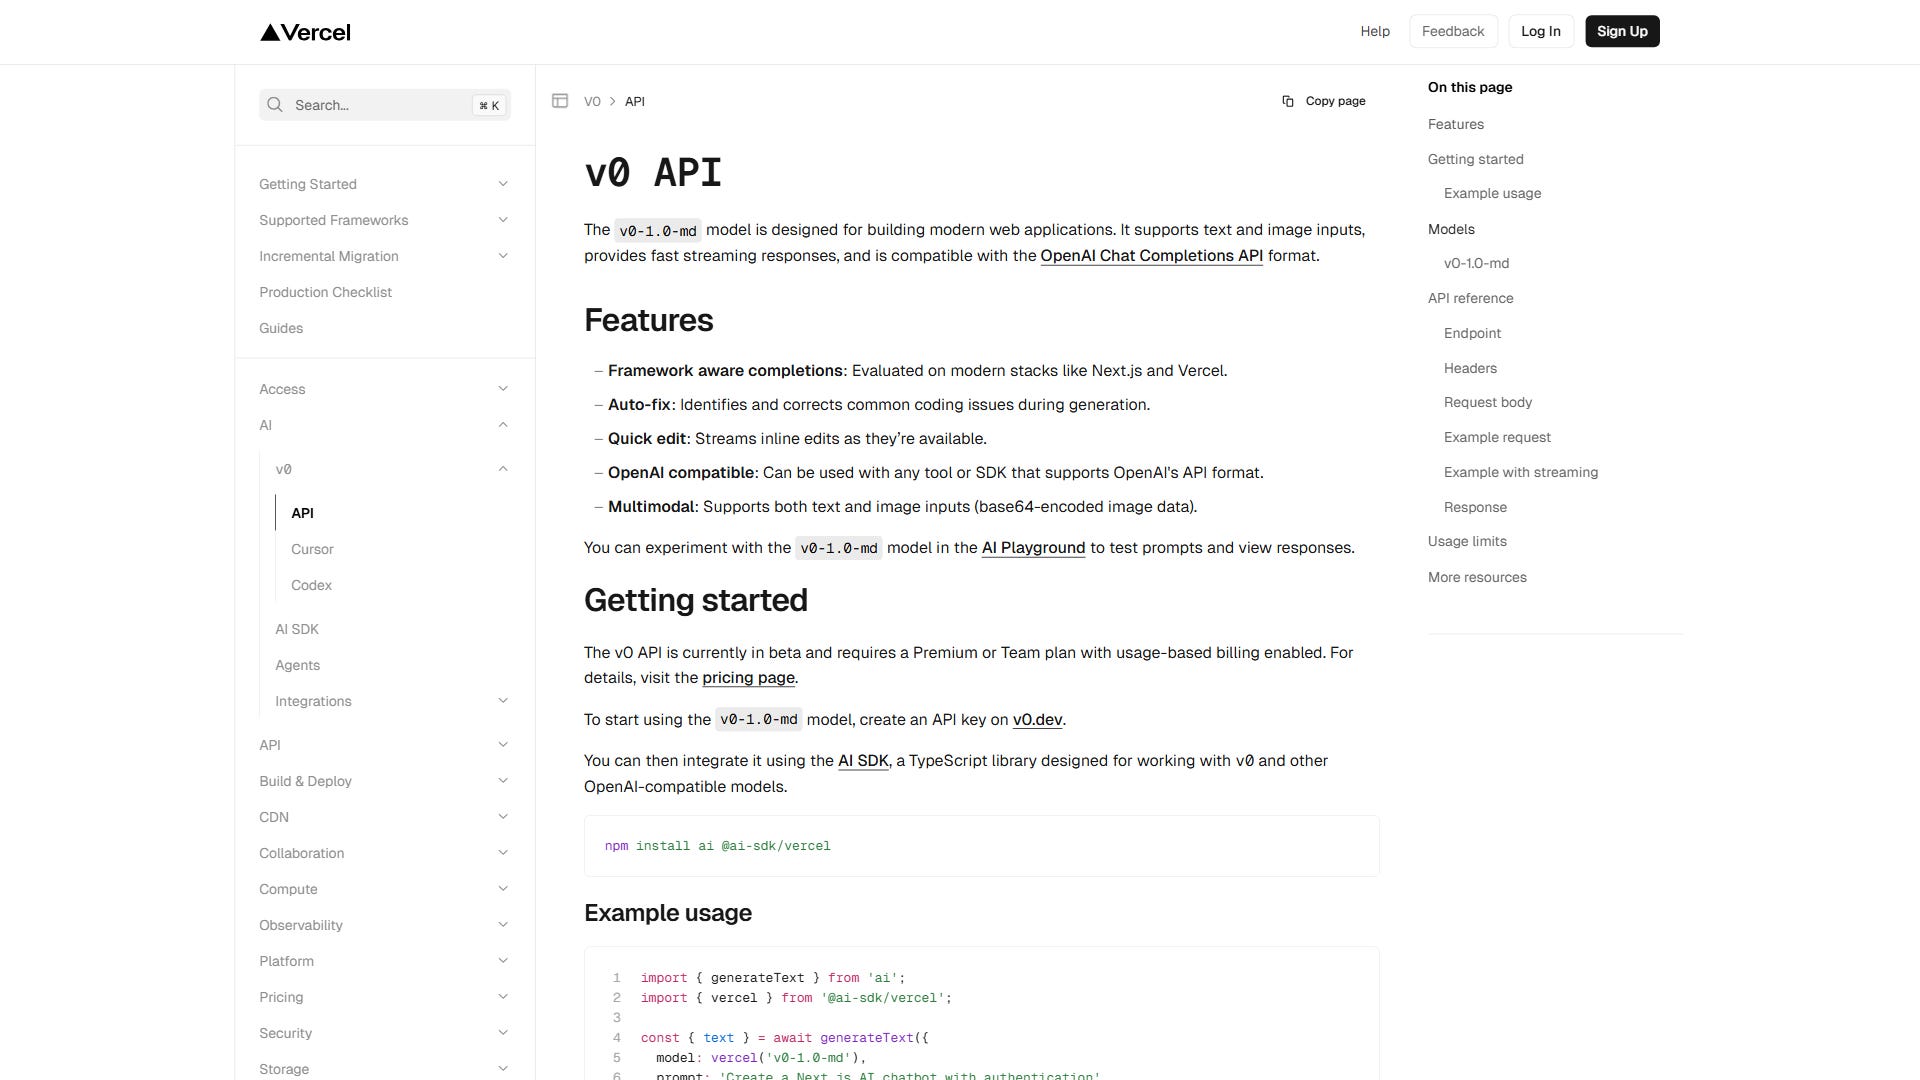Open Production Checklist page
The width and height of the screenshot is (1920, 1080).
pyautogui.click(x=325, y=292)
